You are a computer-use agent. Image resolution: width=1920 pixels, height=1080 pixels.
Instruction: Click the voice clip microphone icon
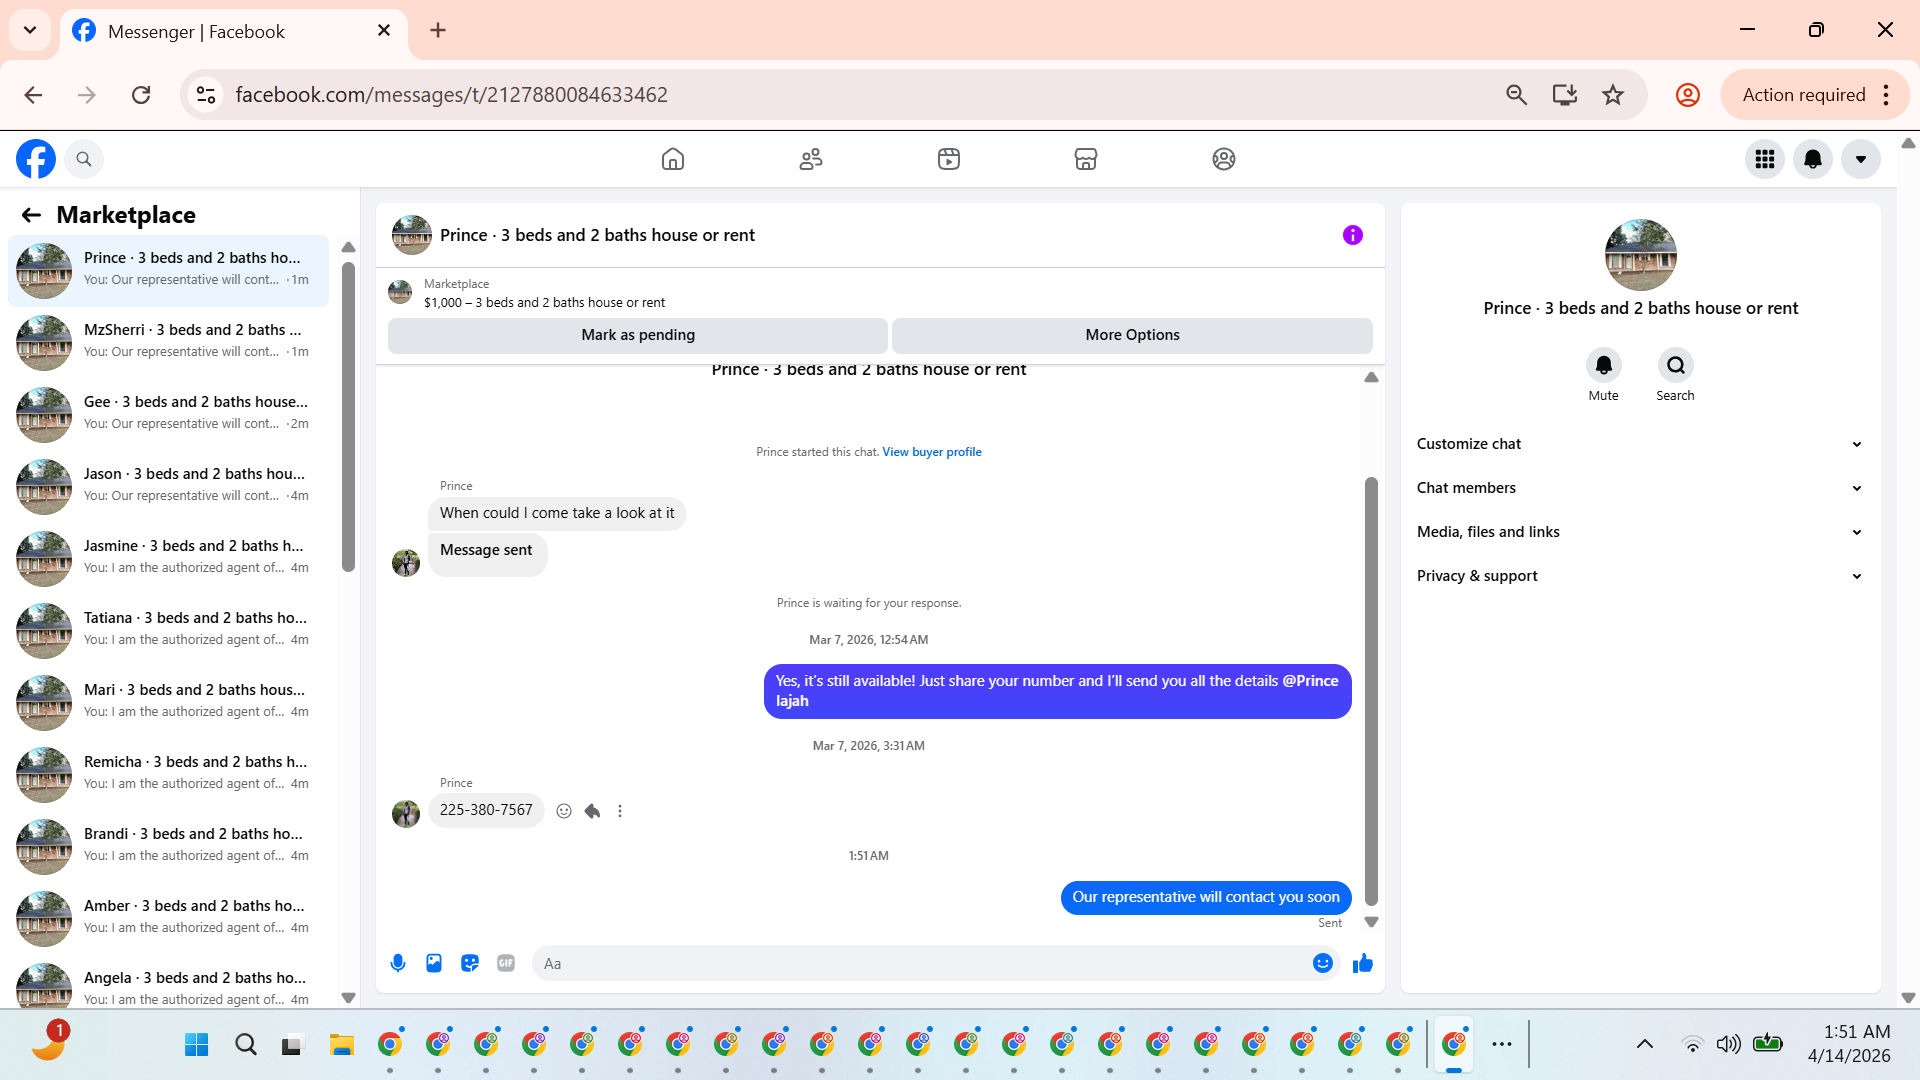click(x=398, y=963)
